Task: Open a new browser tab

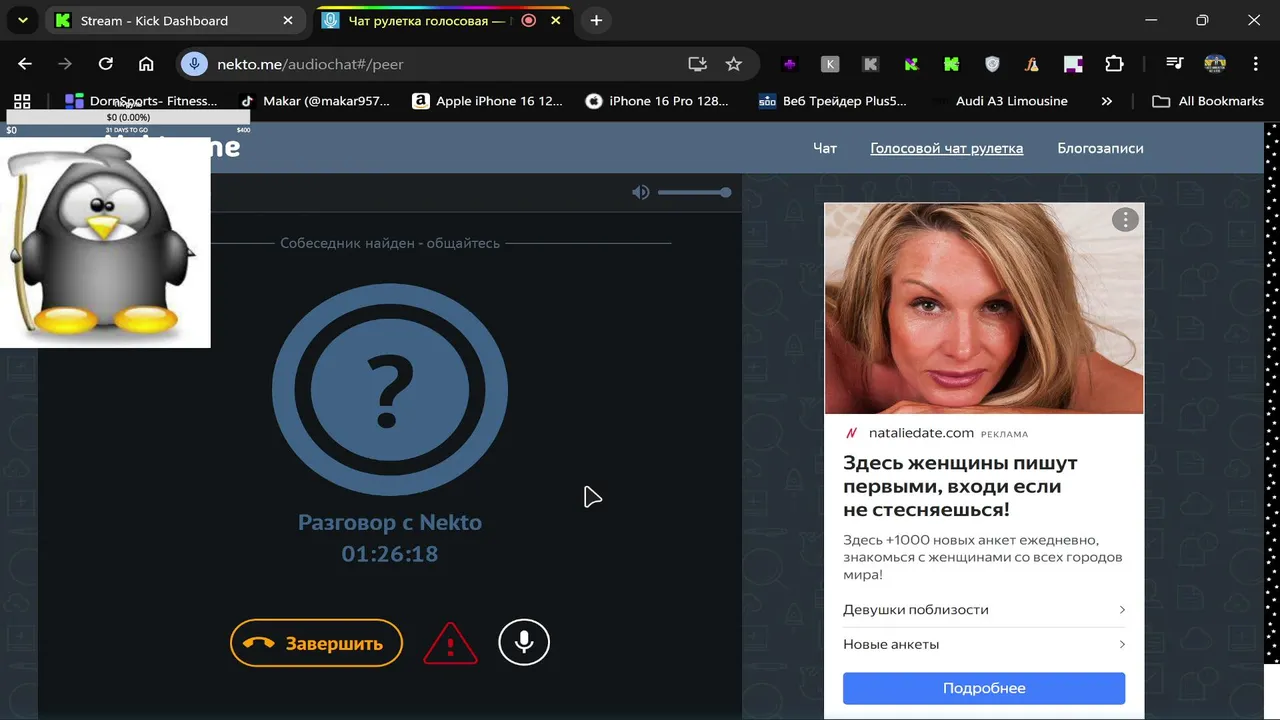Action: (596, 20)
